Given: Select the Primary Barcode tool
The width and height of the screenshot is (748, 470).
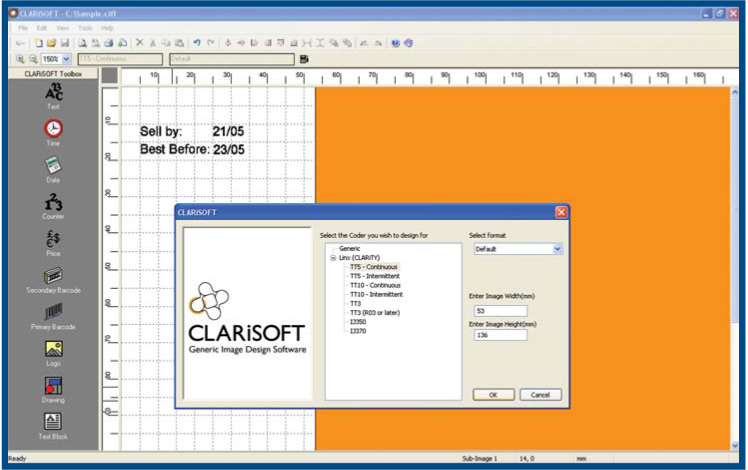Looking at the screenshot, I should 53,317.
